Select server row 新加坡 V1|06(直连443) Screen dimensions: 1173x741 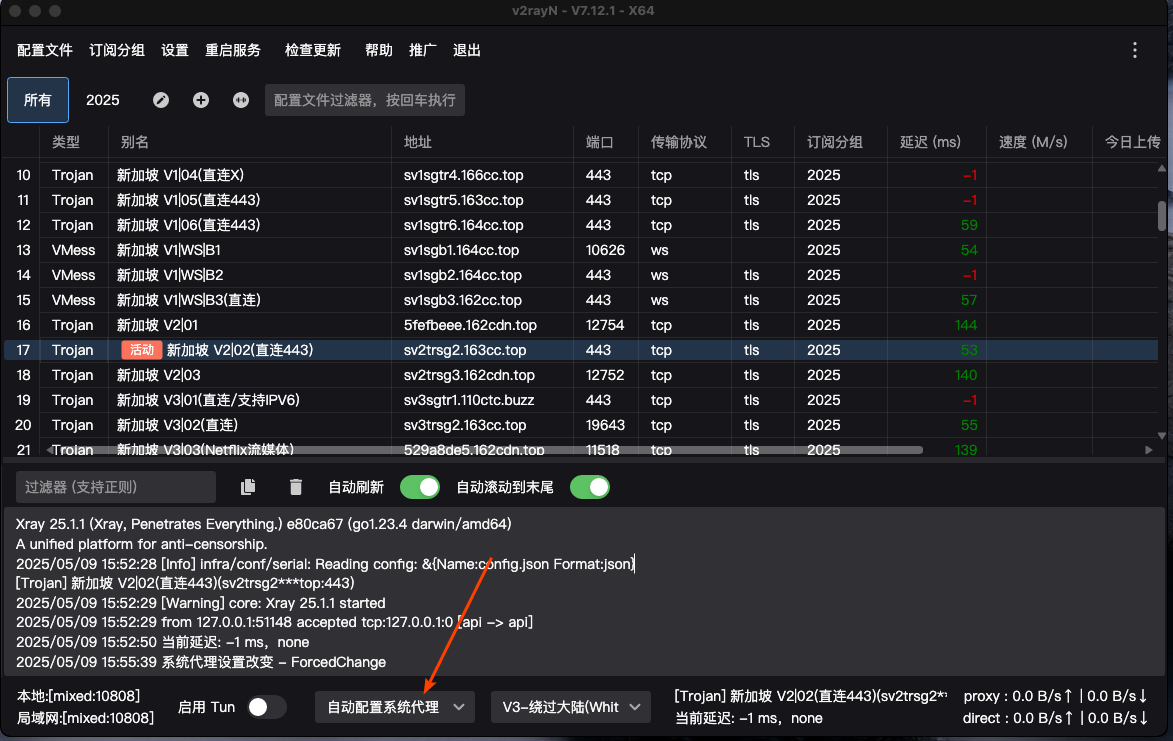point(581,225)
